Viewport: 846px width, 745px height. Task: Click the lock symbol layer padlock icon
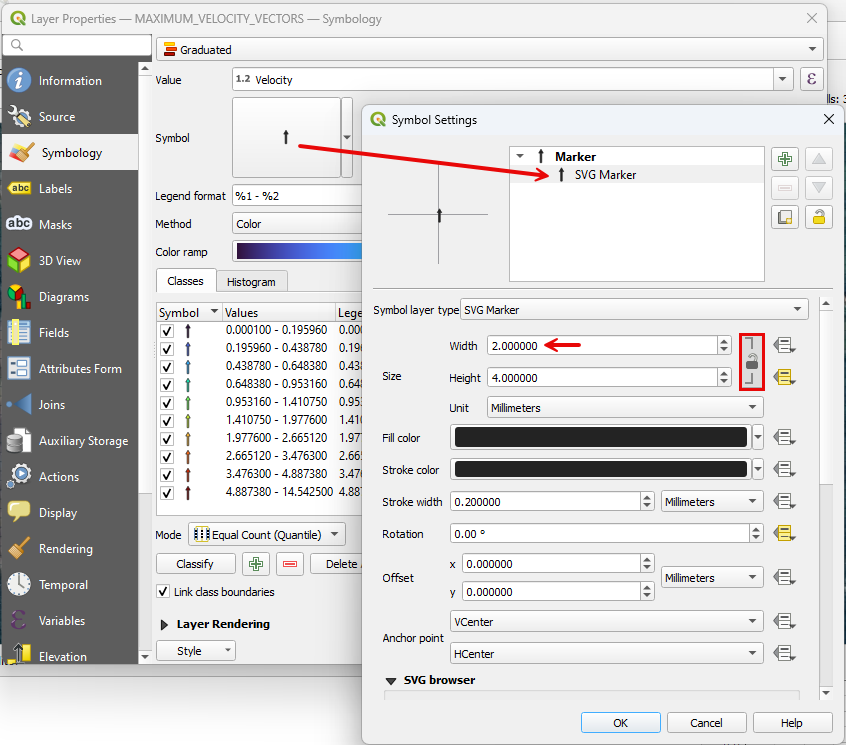819,217
